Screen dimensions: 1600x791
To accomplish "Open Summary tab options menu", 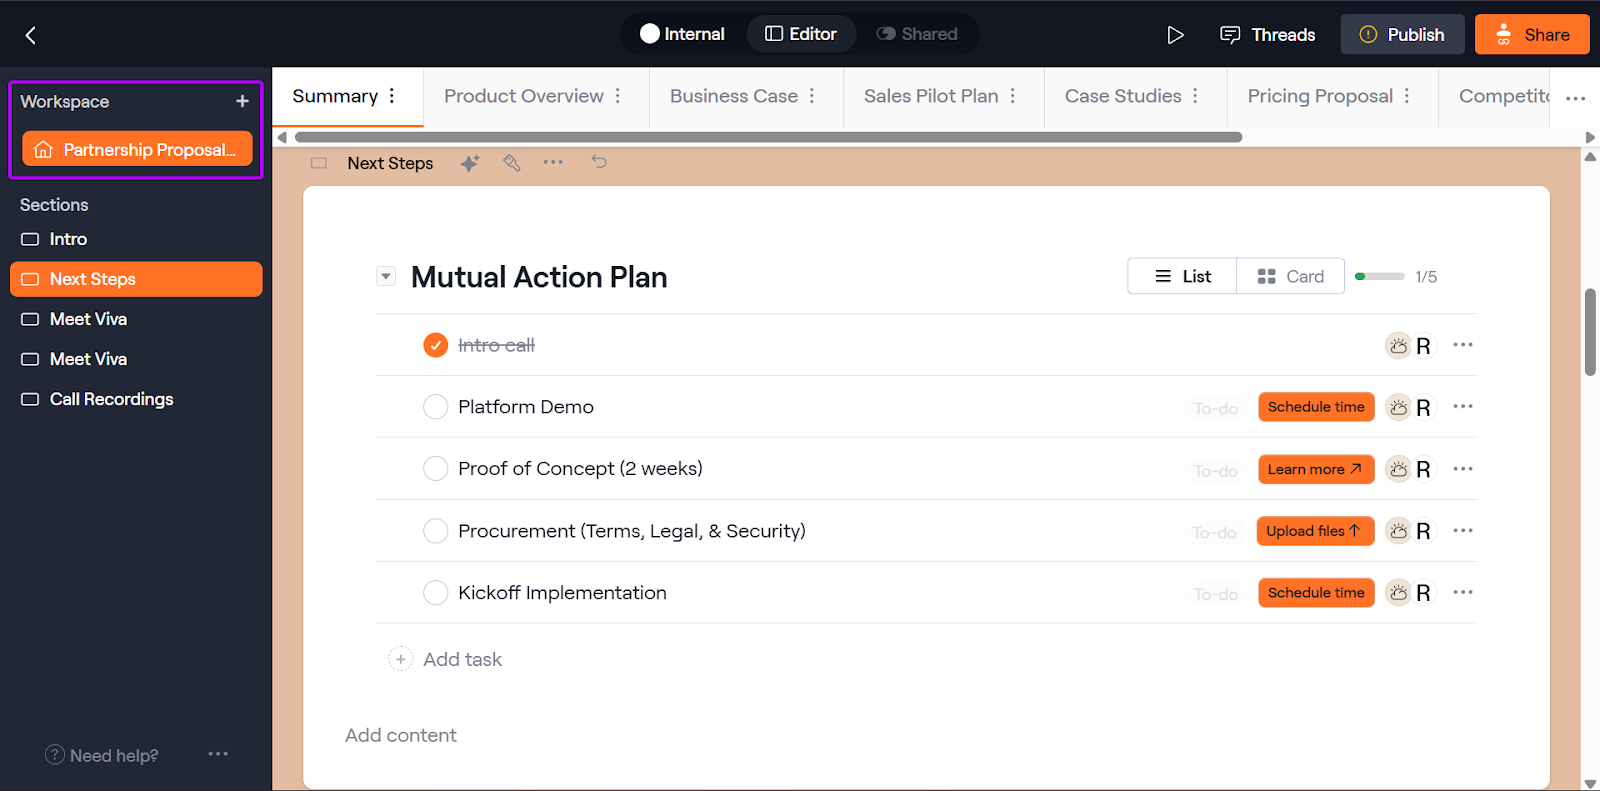I will coord(392,96).
